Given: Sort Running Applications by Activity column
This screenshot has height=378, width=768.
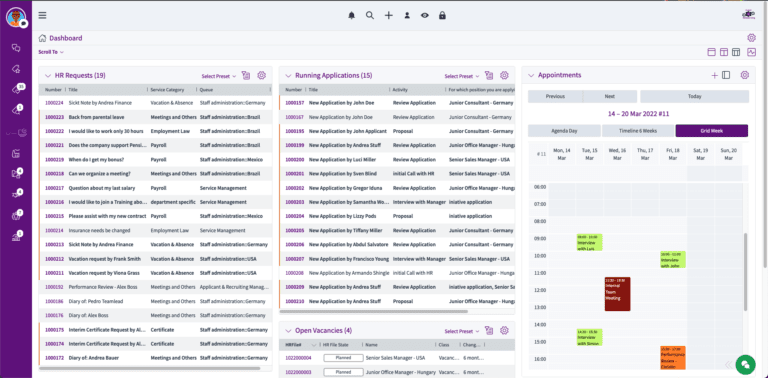Looking at the screenshot, I should [400, 90].
